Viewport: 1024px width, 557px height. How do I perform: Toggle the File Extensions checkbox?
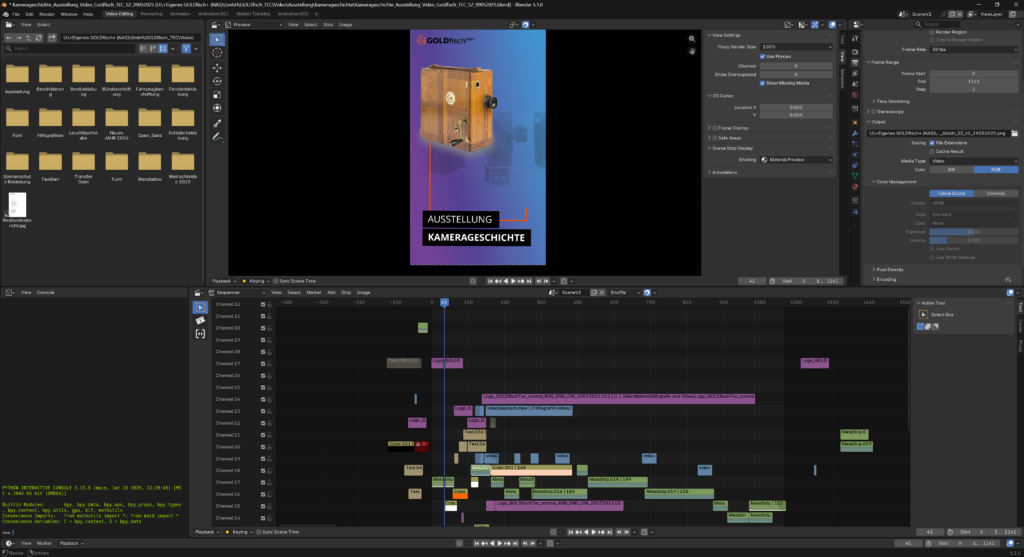(932, 143)
